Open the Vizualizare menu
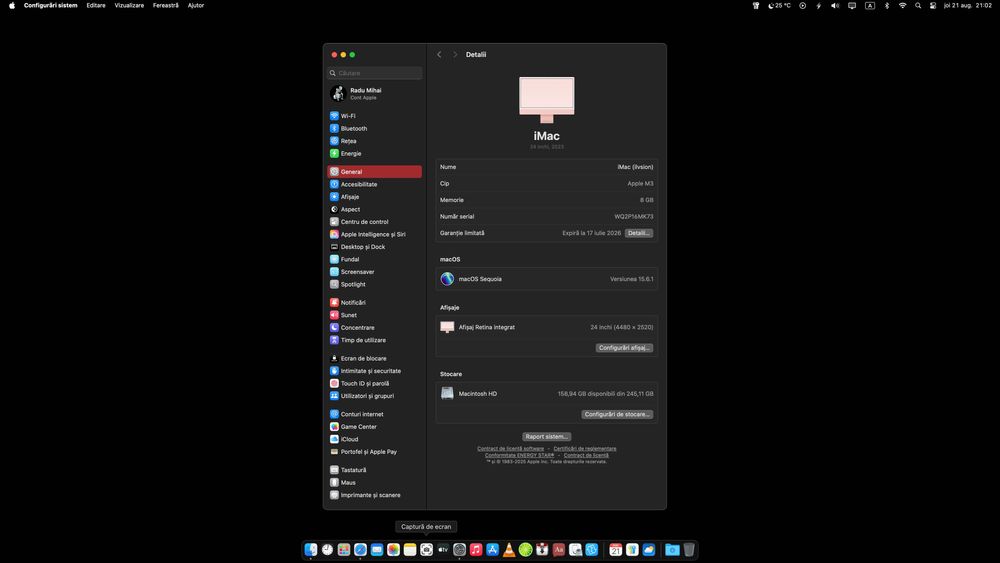1000x563 pixels. point(129,5)
